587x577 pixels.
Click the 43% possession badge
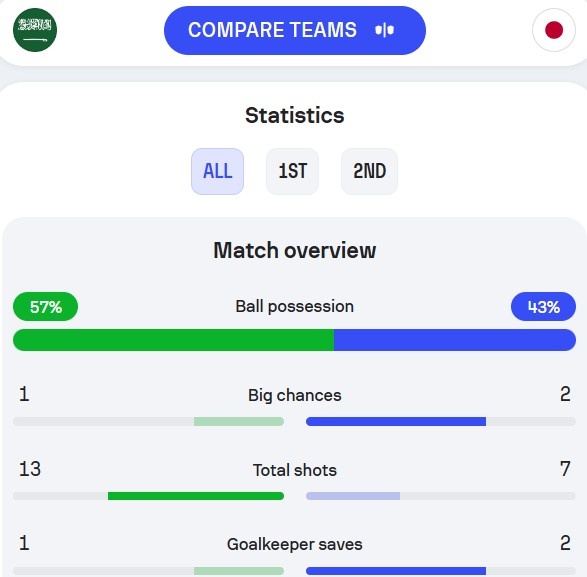coord(543,307)
